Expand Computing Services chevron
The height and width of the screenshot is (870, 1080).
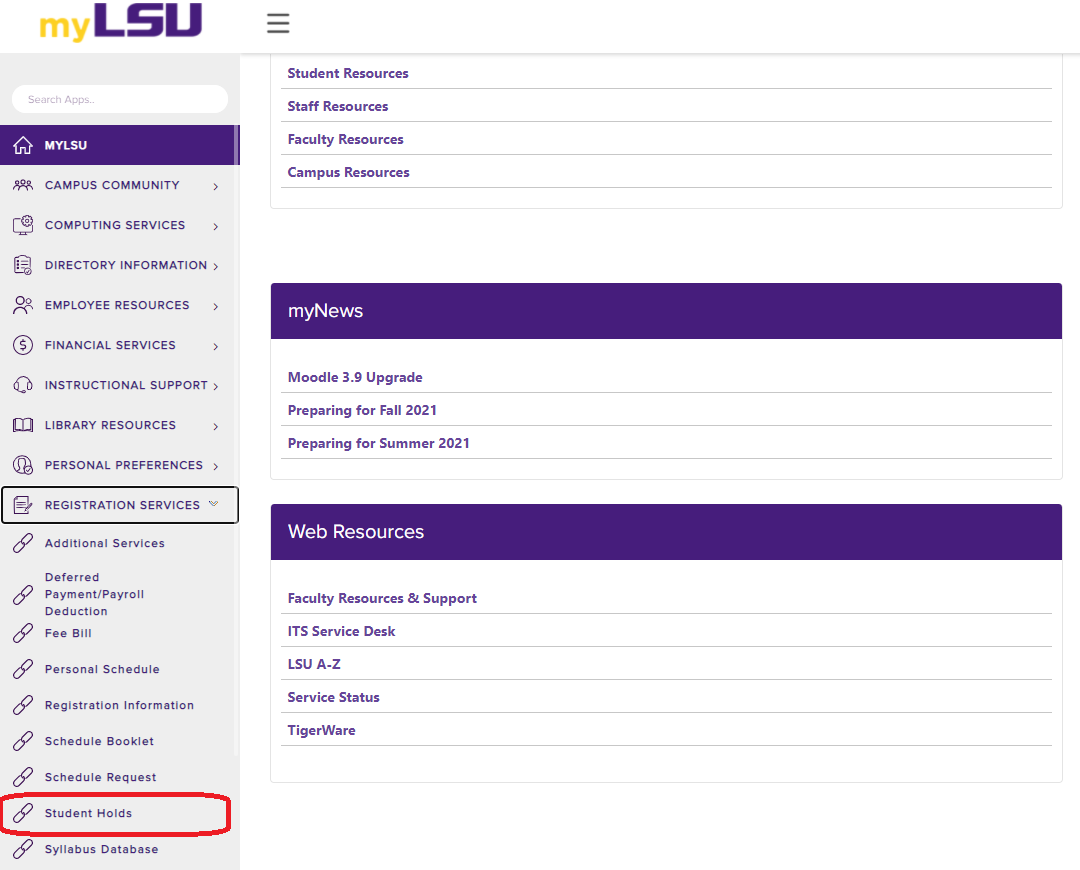point(216,227)
